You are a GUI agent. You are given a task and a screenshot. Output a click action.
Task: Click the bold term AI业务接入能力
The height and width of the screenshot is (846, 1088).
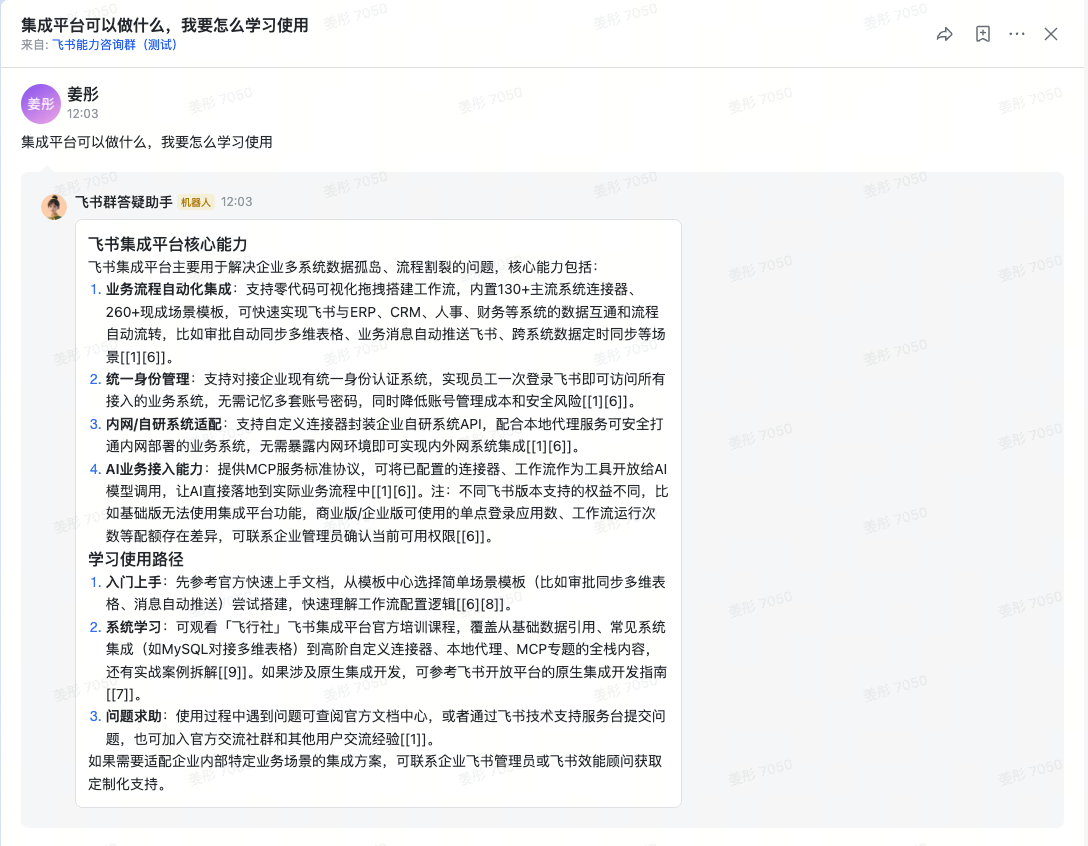tap(155, 469)
